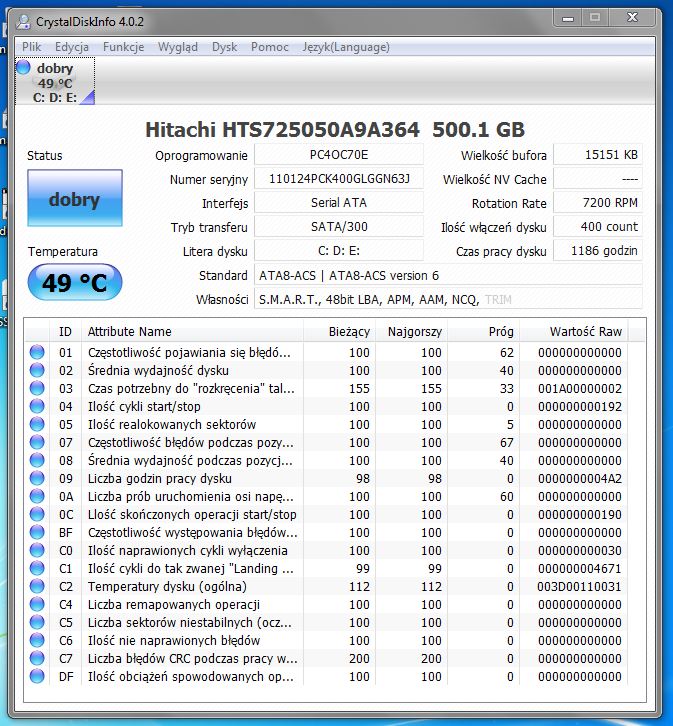Screen dimensions: 673x726
Task: Click the Najgorszy column header
Action: click(x=411, y=332)
